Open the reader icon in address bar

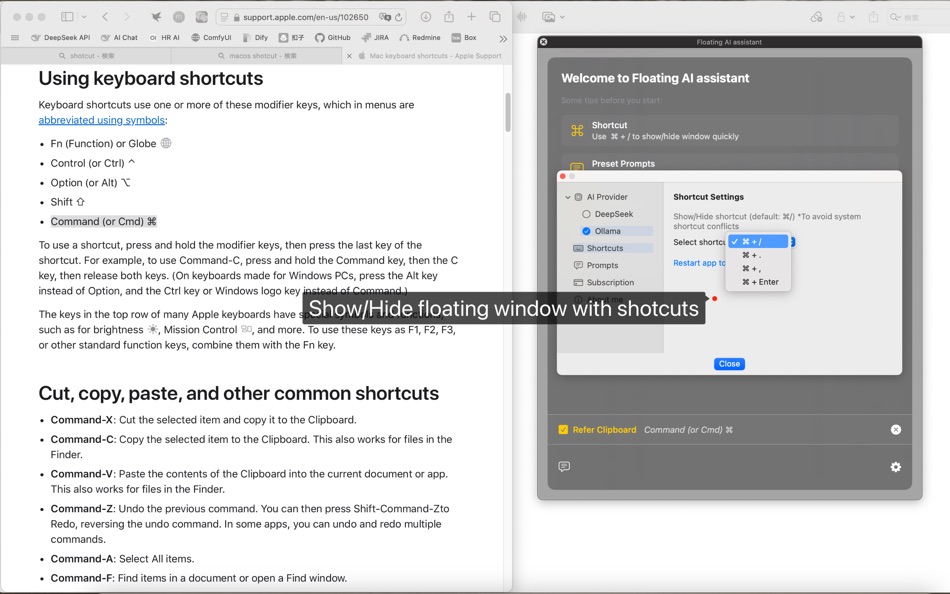224,17
